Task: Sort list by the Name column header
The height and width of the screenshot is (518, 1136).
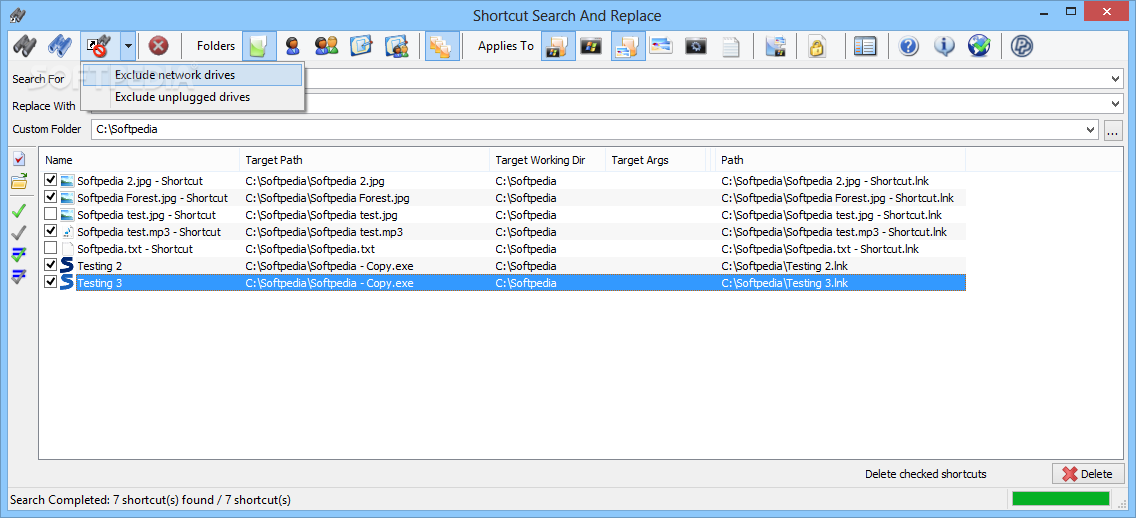Action: click(x=139, y=160)
